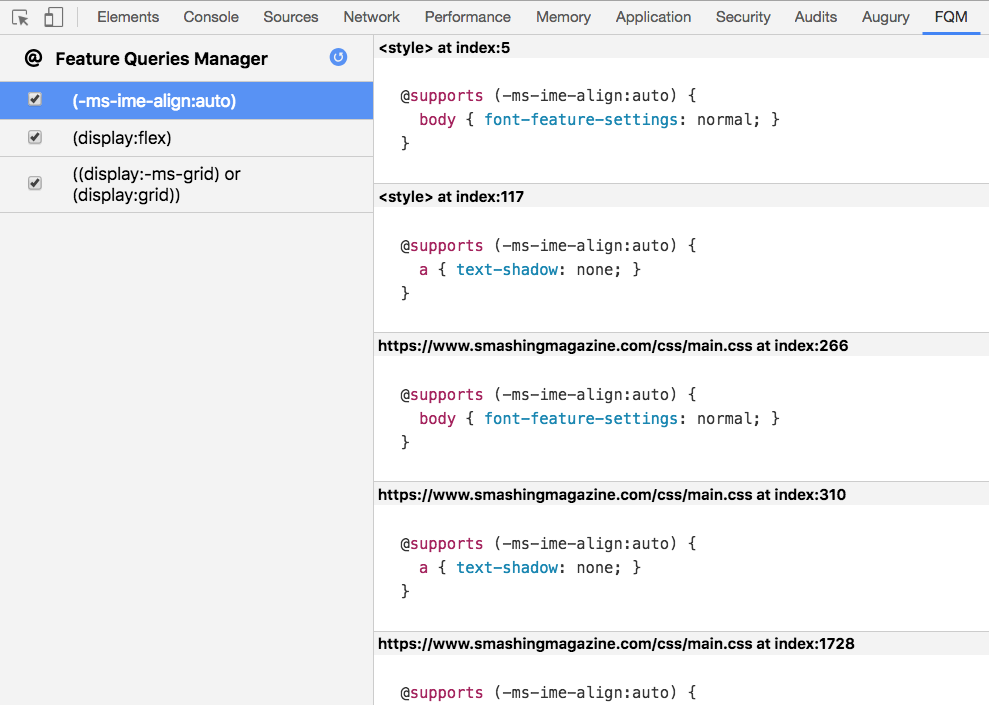
Task: Toggle the device toolbar icon
Action: pos(54,17)
